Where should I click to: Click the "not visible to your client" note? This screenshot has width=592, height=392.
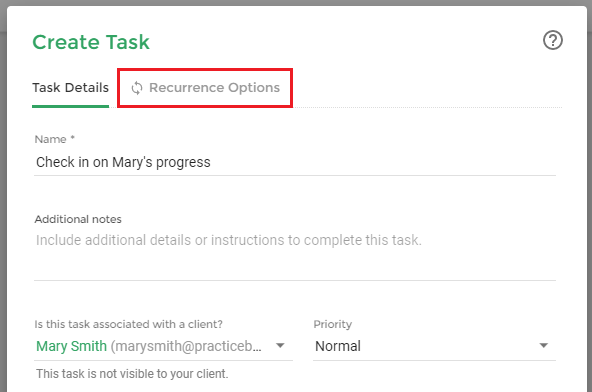[132, 374]
